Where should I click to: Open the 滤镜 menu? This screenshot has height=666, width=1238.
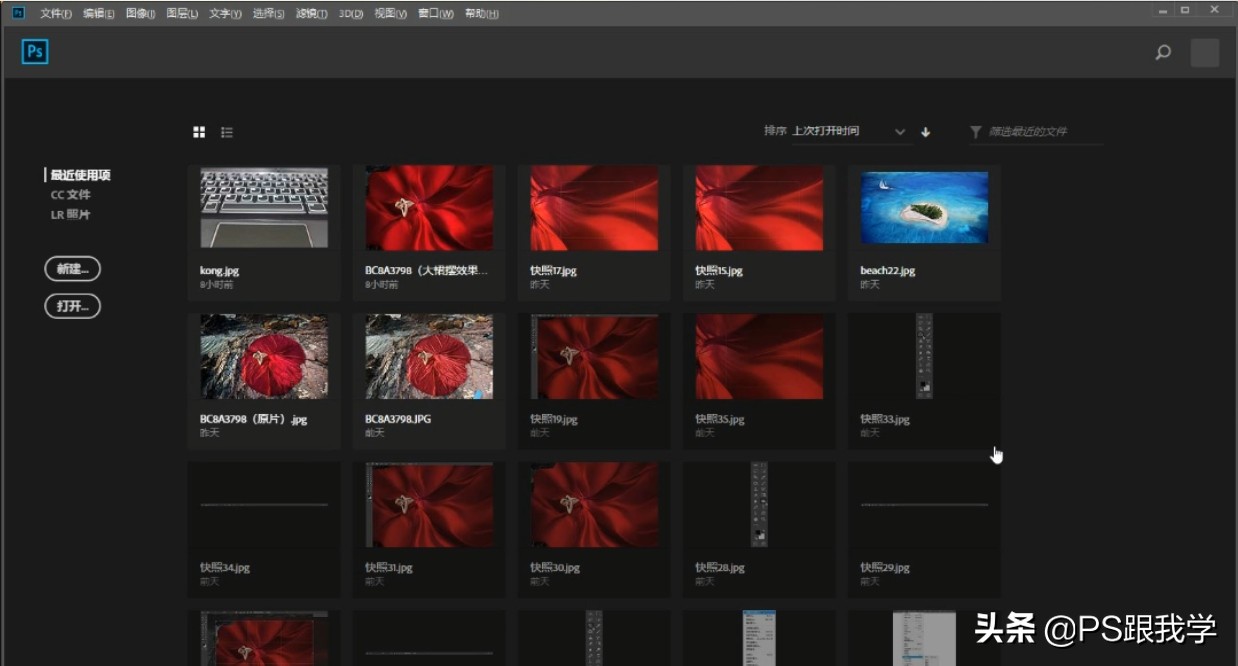[x=311, y=13]
